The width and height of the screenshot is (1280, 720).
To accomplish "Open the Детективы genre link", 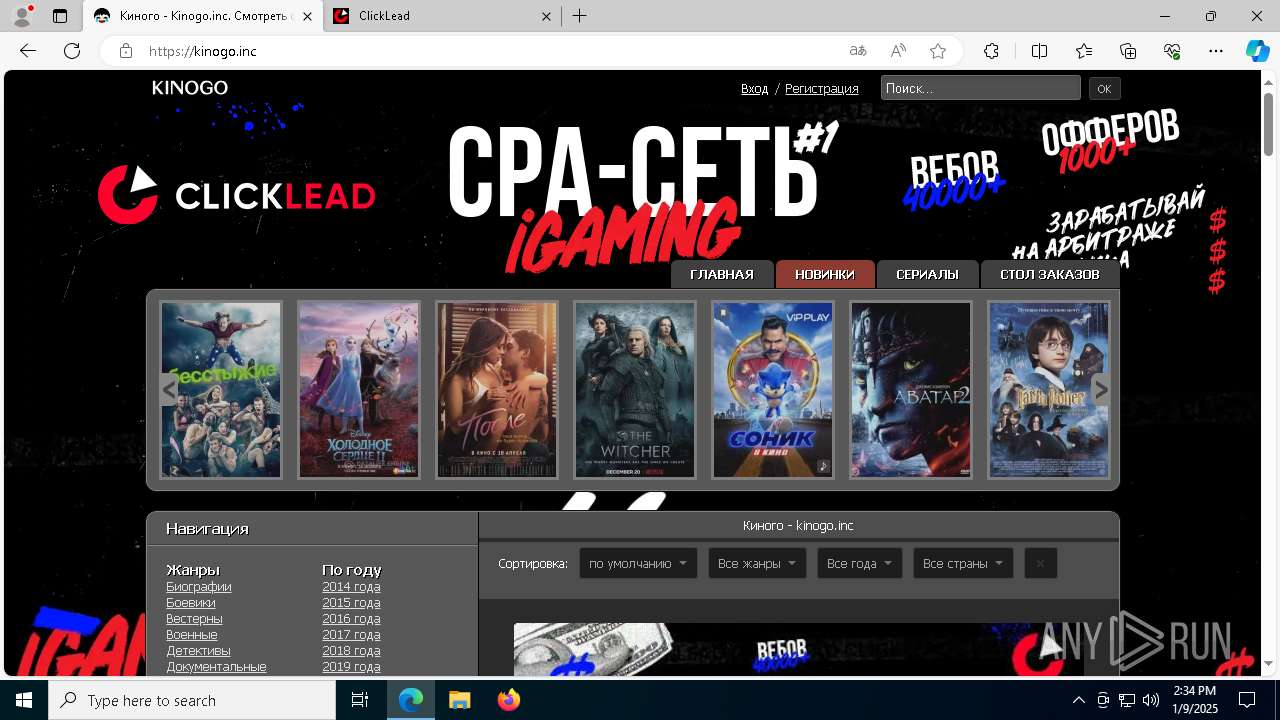I will 198,651.
